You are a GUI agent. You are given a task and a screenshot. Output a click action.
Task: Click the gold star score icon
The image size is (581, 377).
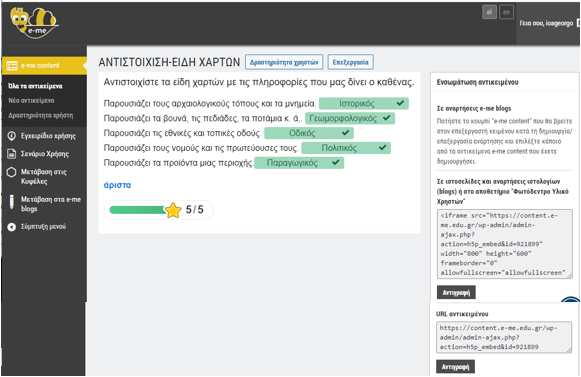pos(173,210)
